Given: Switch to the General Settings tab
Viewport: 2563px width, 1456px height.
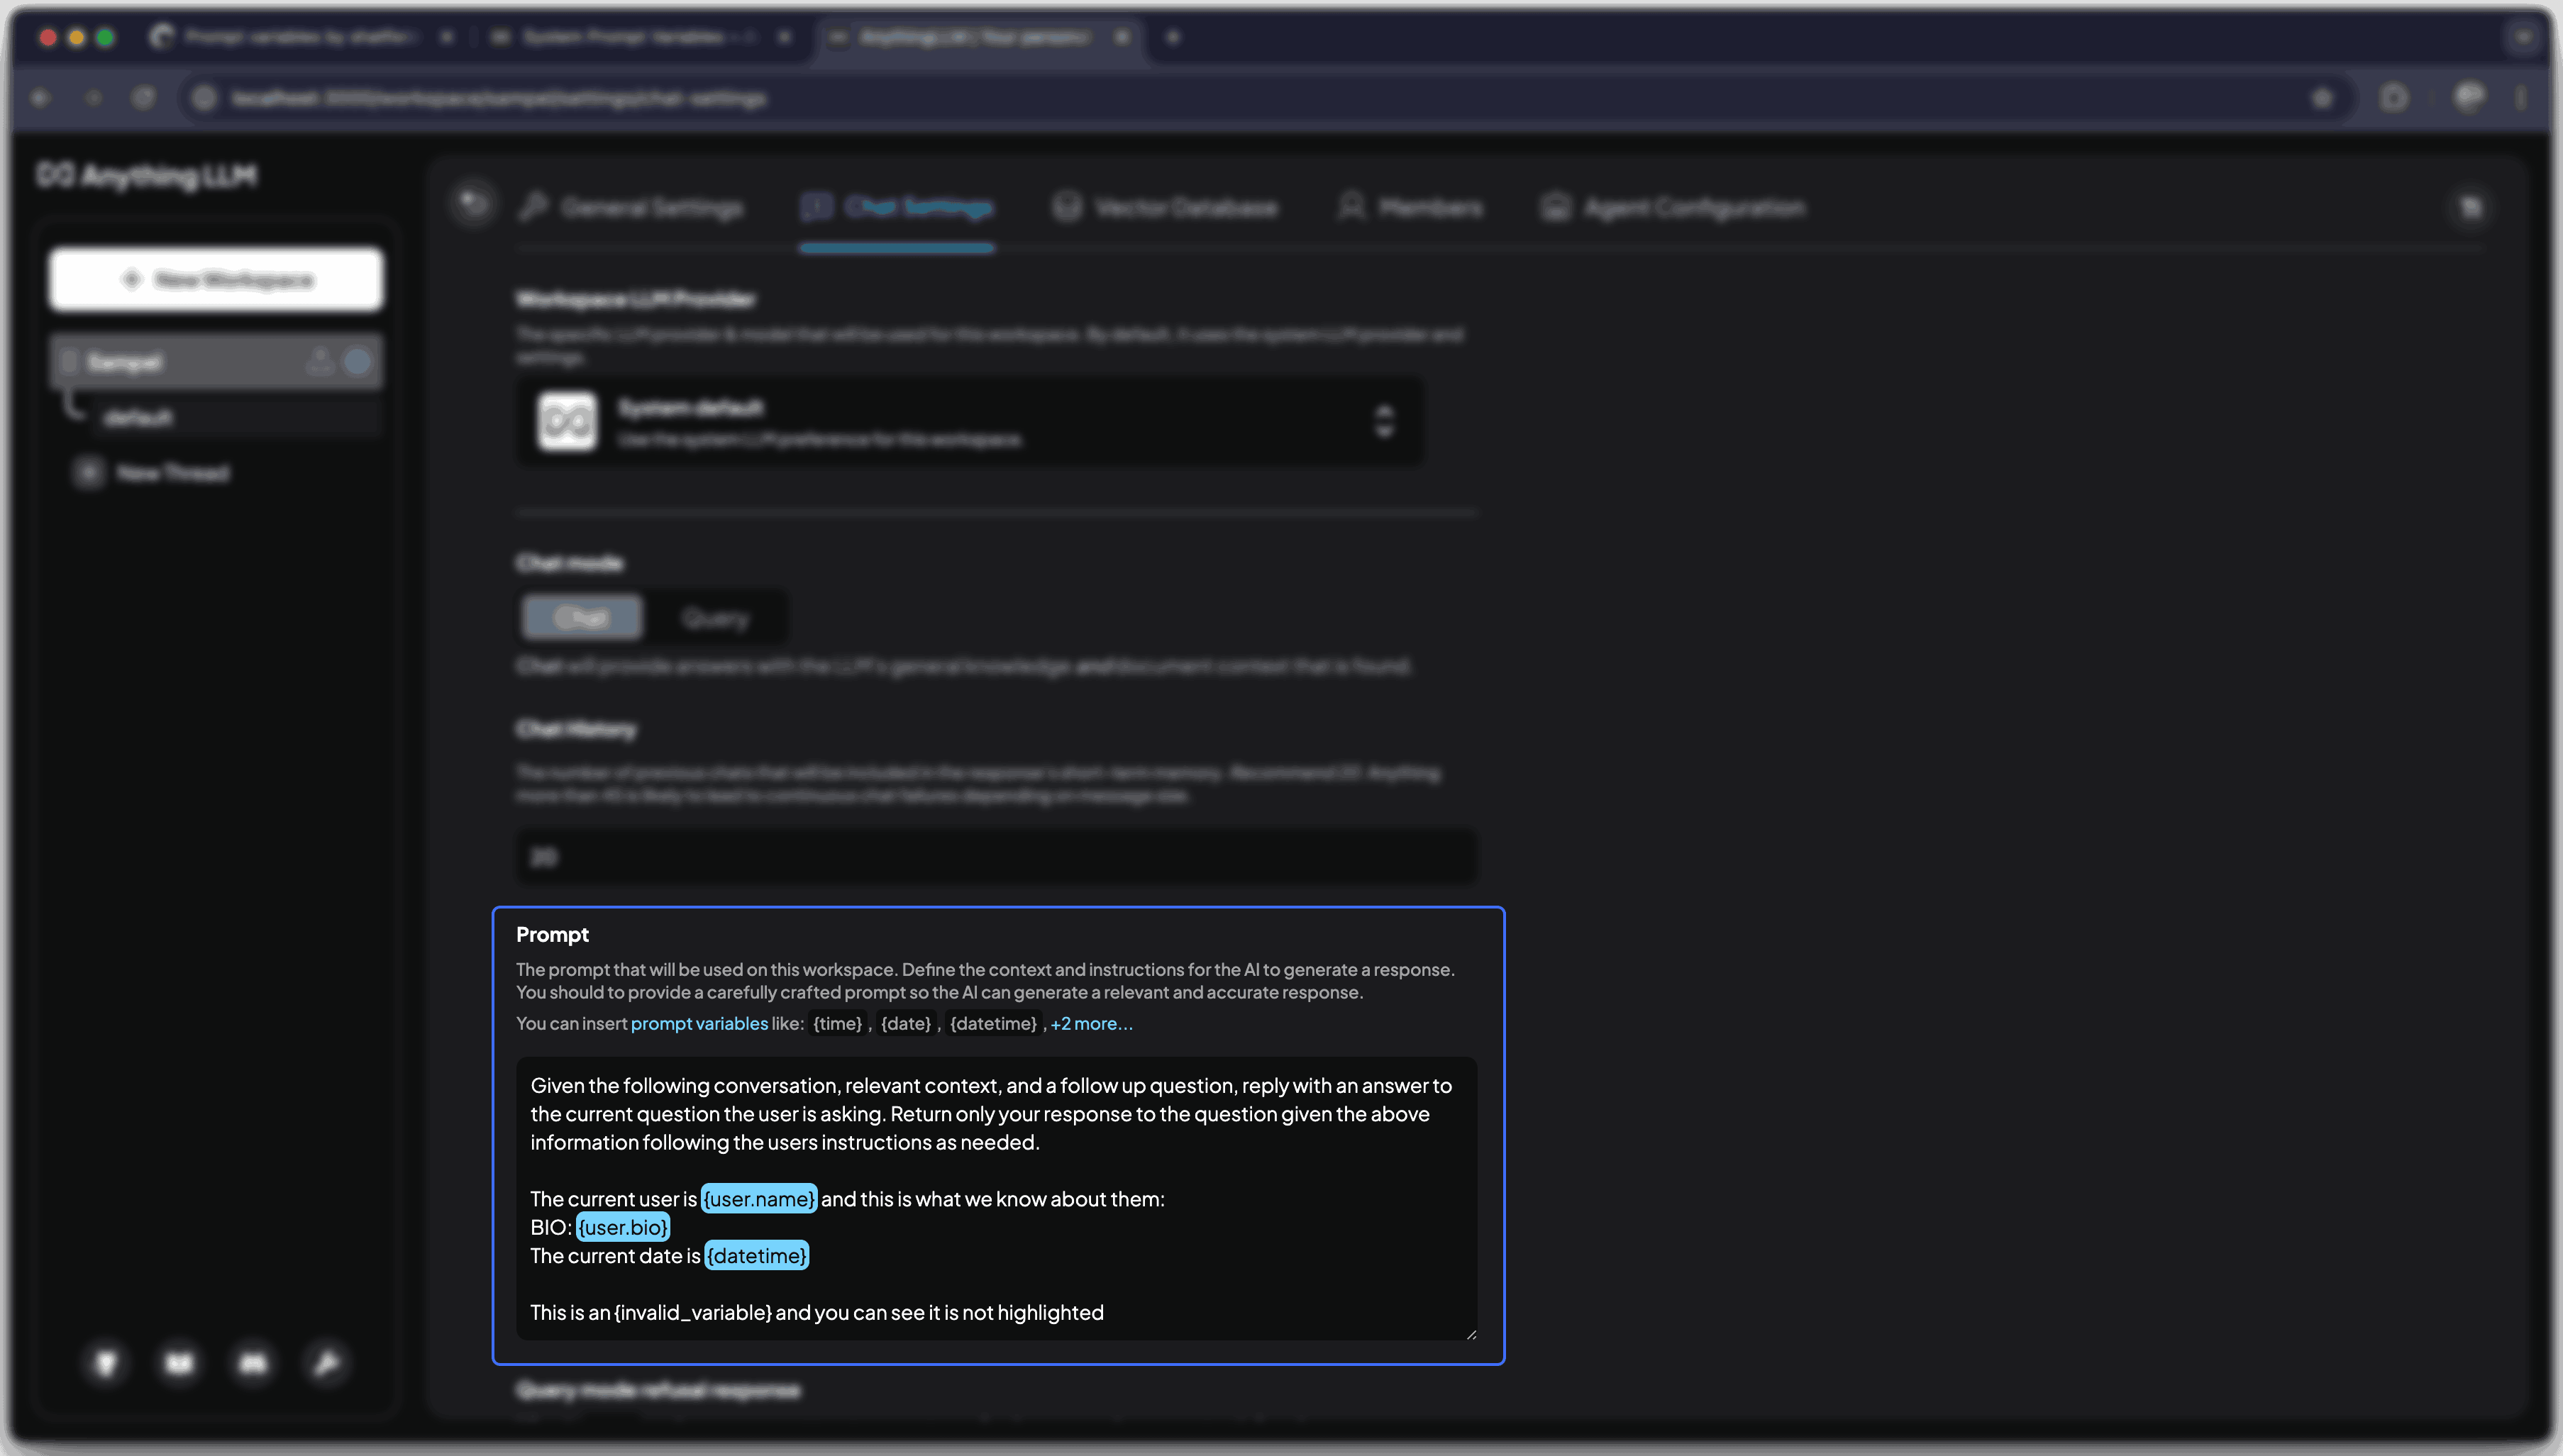Looking at the screenshot, I should pyautogui.click(x=650, y=207).
